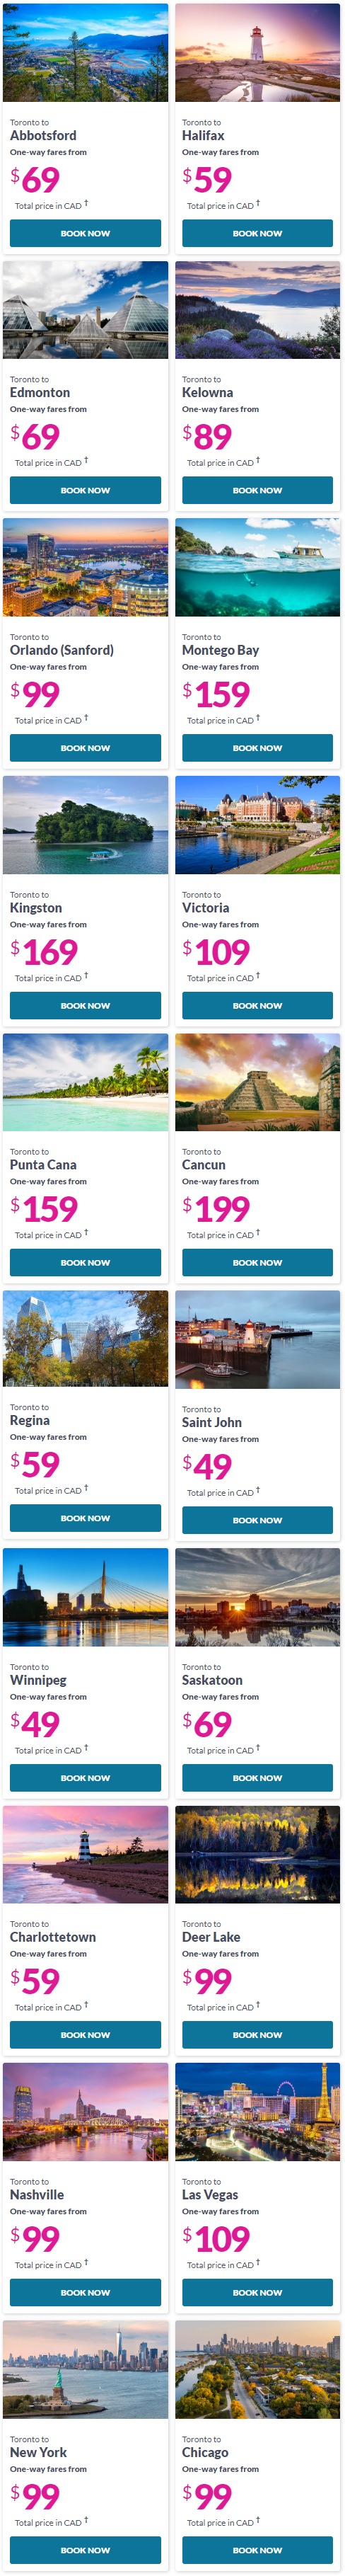Image resolution: width=345 pixels, height=2576 pixels.
Task: Click the Nashville skyline photo
Action: coord(85,2112)
